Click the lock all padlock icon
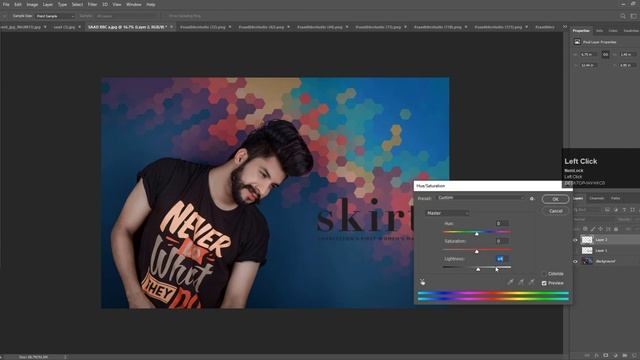 coord(616,229)
